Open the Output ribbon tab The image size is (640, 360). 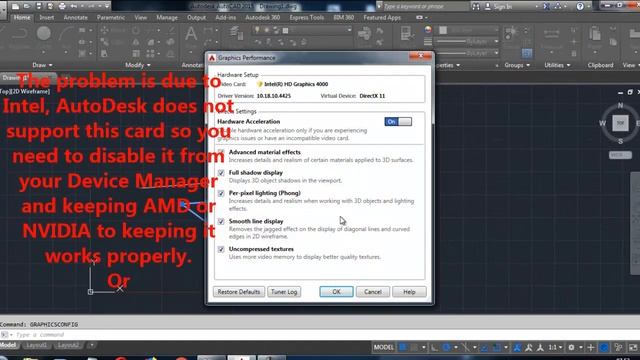(x=196, y=18)
